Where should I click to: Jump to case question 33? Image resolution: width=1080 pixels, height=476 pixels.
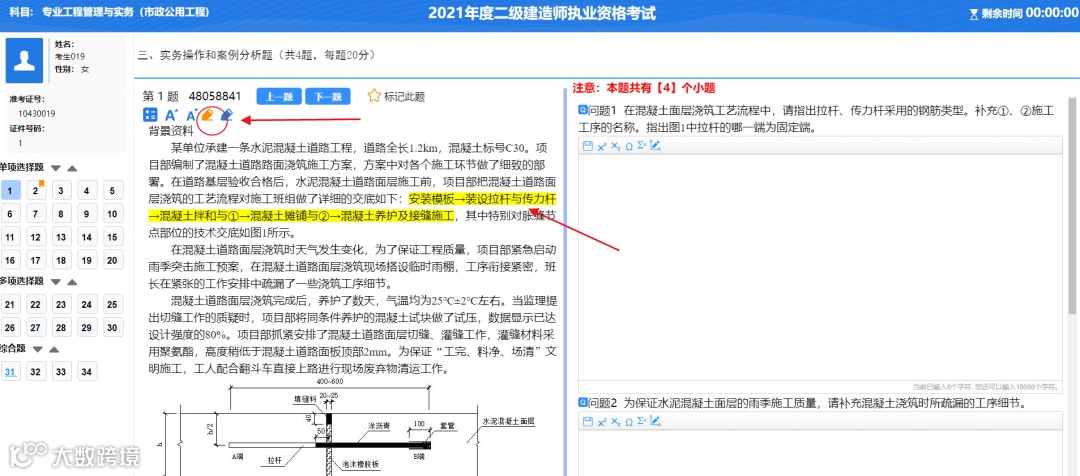point(61,372)
